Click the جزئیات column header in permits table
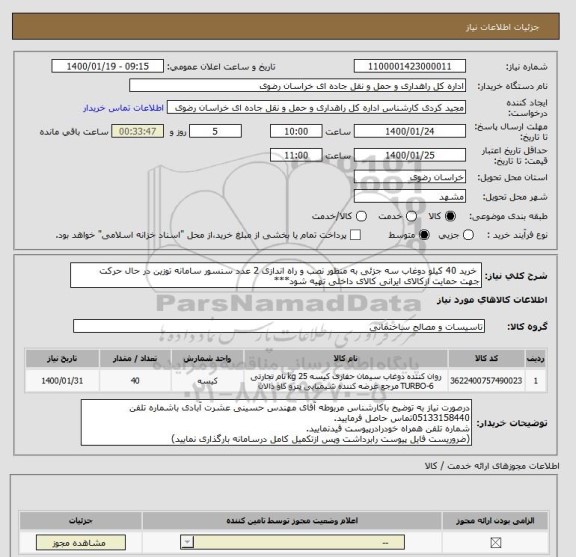 tap(80, 521)
